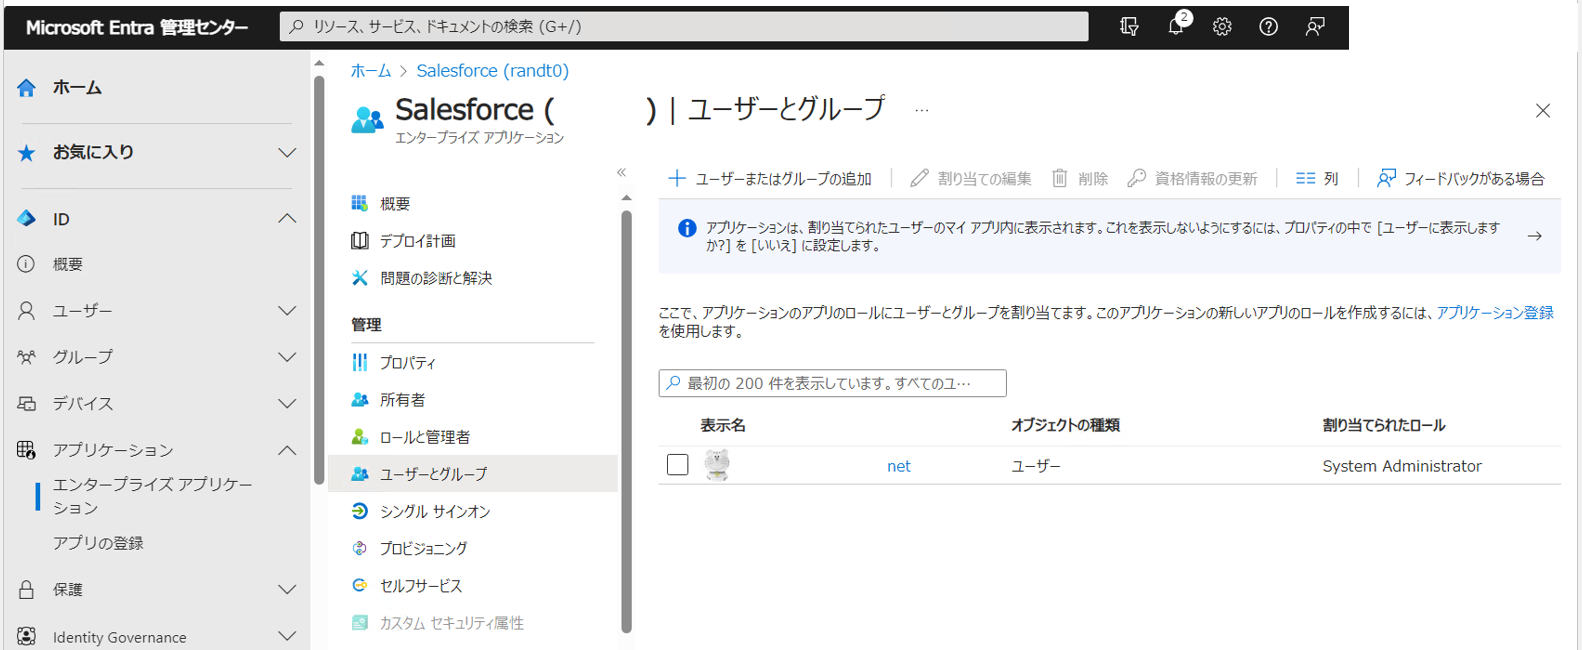Click the Salesforce enterprise application icon
This screenshot has height=650, width=1582.
click(x=367, y=120)
